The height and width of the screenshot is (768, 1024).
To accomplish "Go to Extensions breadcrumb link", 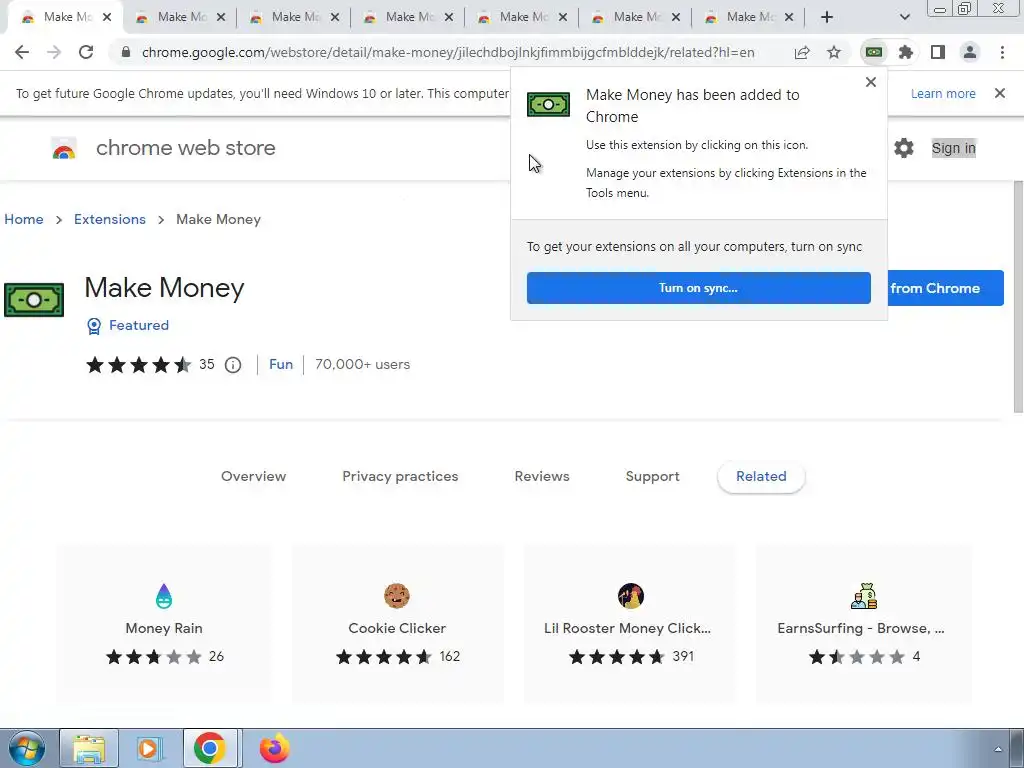I will coord(110,219).
